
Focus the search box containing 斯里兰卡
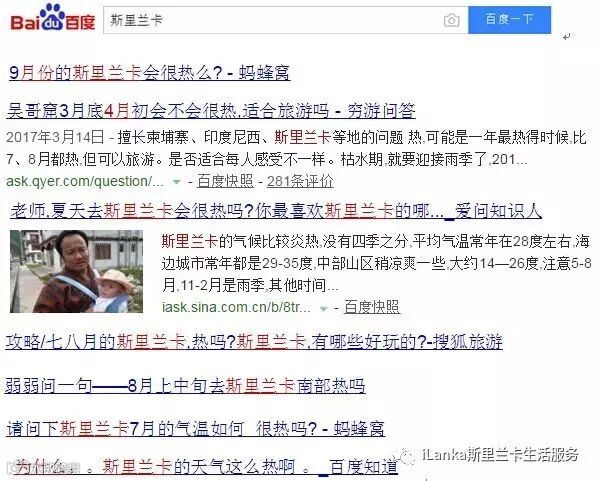286,20
